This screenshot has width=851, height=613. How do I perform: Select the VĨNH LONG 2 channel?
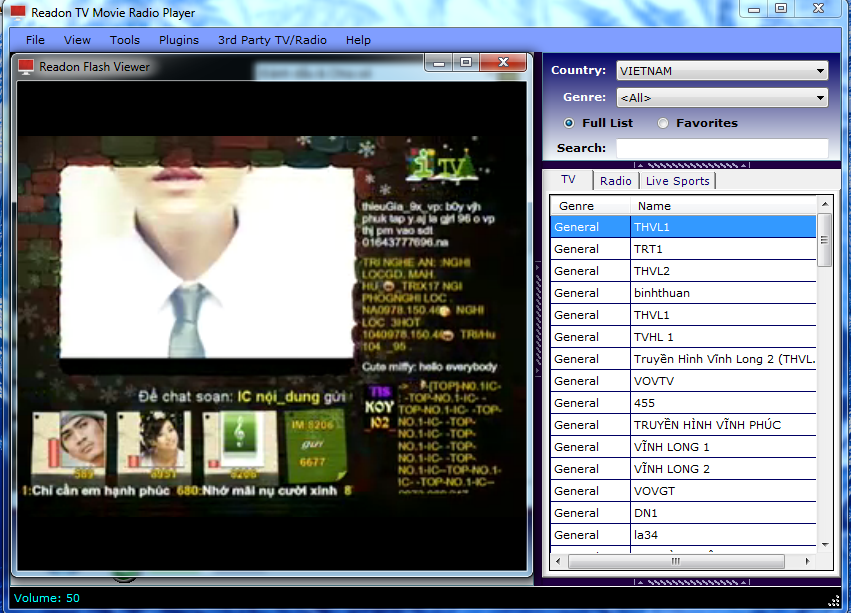pyautogui.click(x=683, y=469)
